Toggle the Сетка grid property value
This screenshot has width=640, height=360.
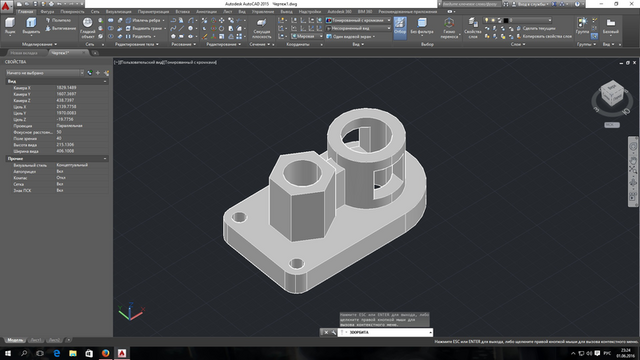[x=60, y=184]
